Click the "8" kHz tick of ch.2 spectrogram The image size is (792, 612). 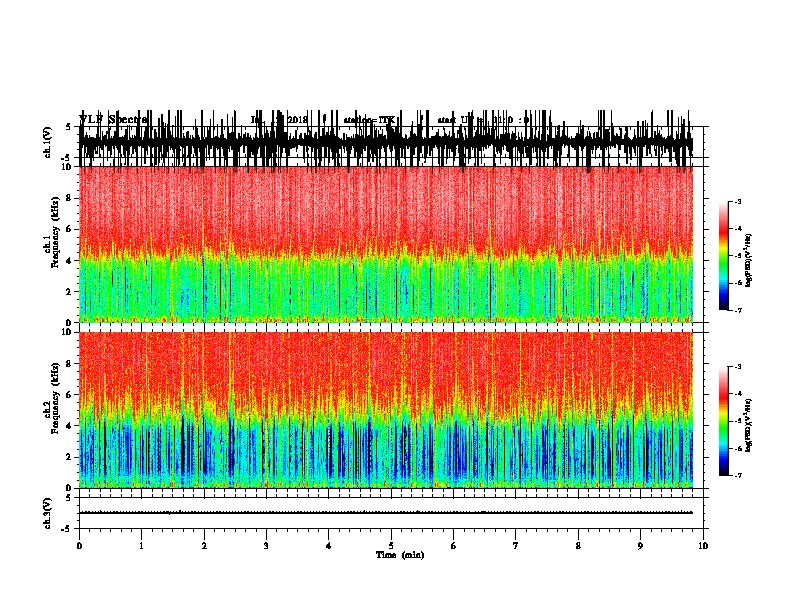coord(69,364)
